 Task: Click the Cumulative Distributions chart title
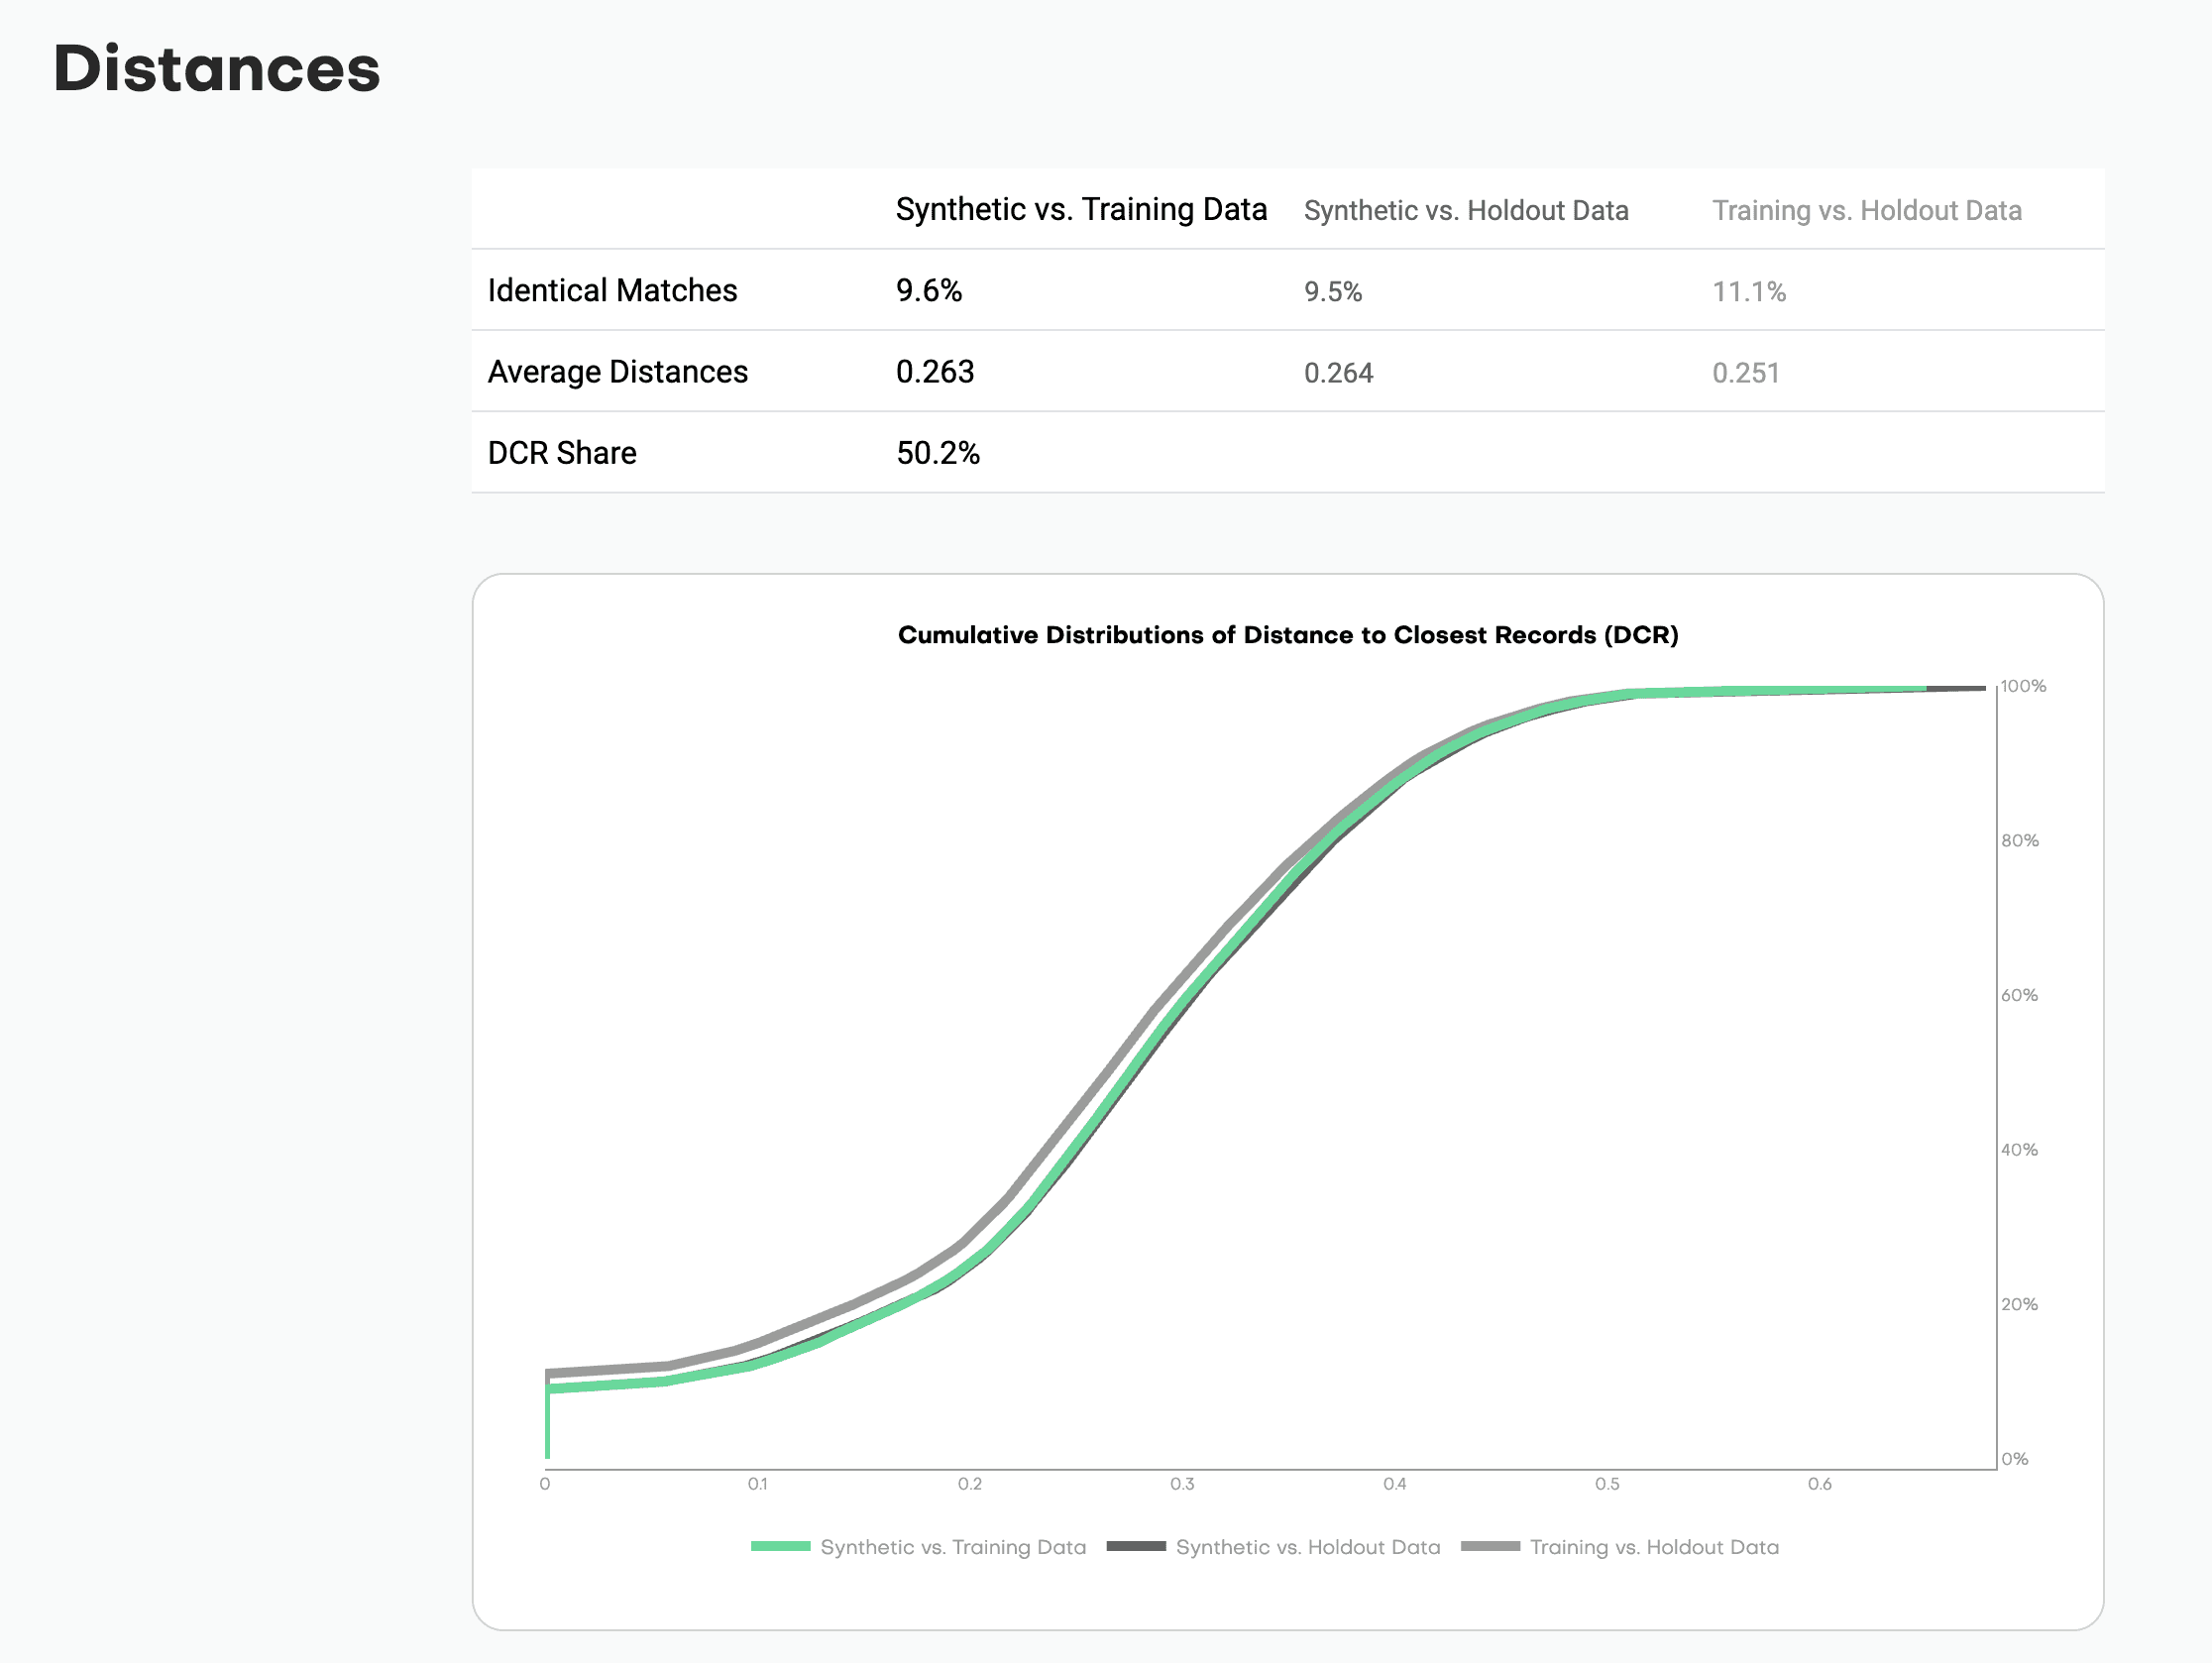[1287, 635]
